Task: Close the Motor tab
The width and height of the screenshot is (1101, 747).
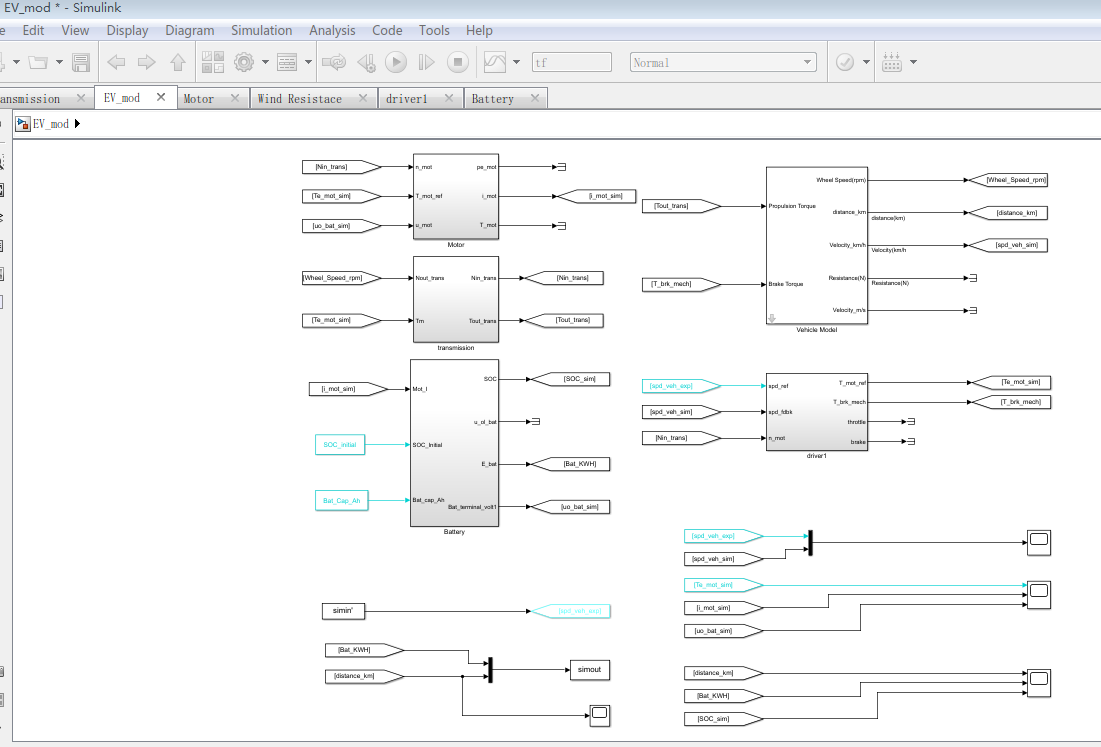Action: point(235,98)
